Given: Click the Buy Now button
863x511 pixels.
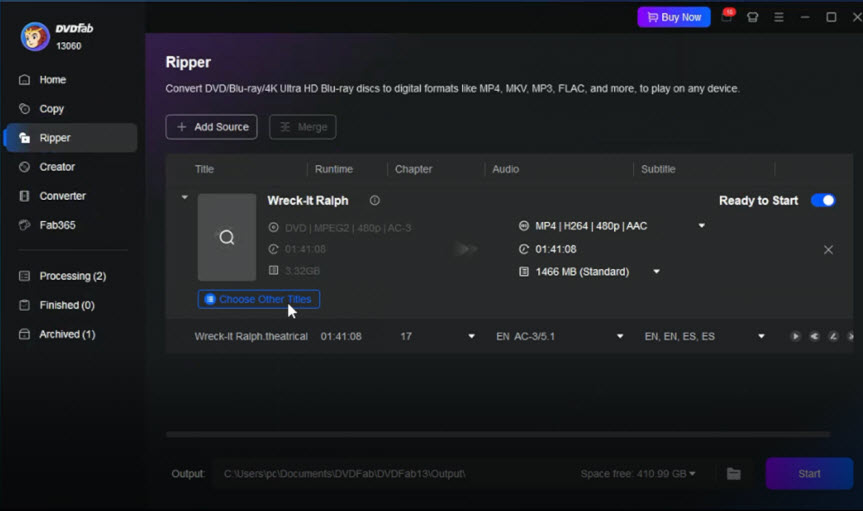Looking at the screenshot, I should tap(674, 17).
